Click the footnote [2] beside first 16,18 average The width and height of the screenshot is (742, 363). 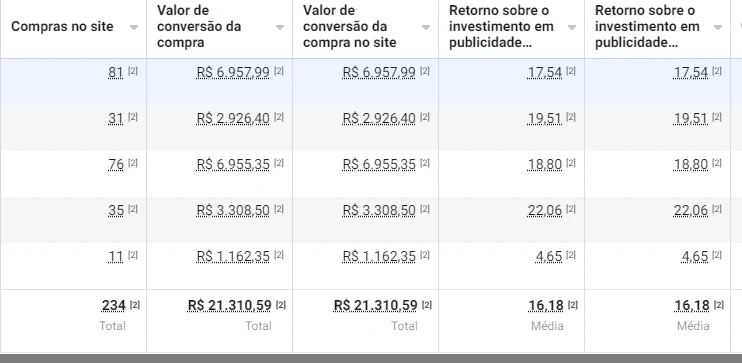(573, 305)
